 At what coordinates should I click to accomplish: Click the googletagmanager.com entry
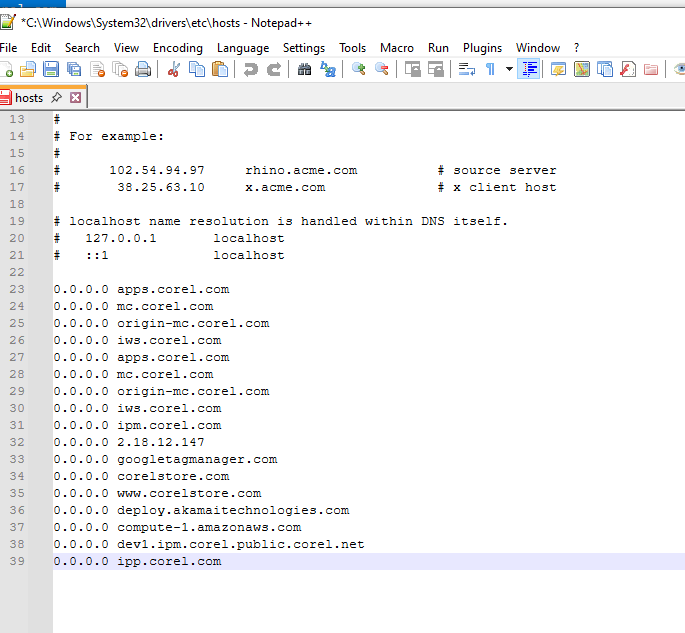tap(197, 459)
